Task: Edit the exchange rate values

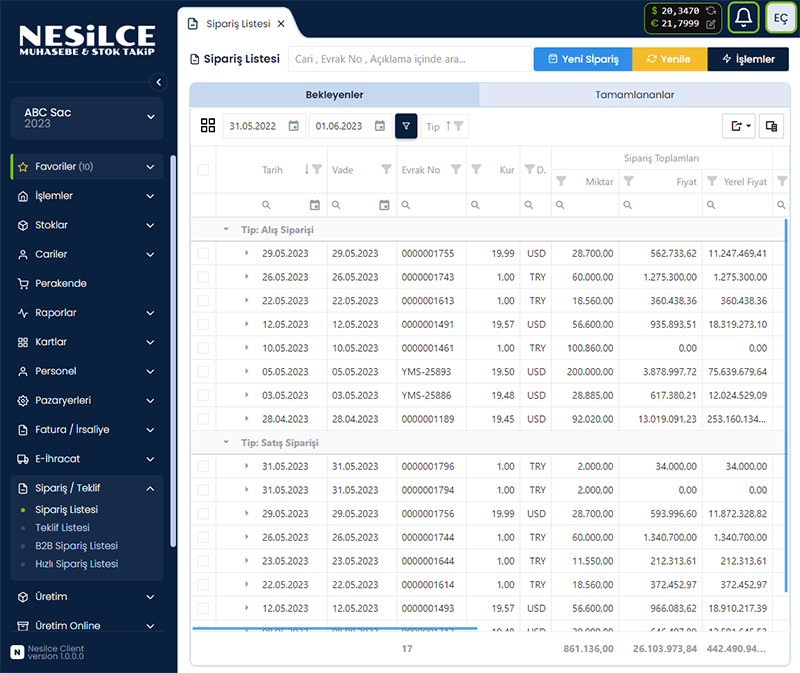Action: pyautogui.click(x=711, y=24)
